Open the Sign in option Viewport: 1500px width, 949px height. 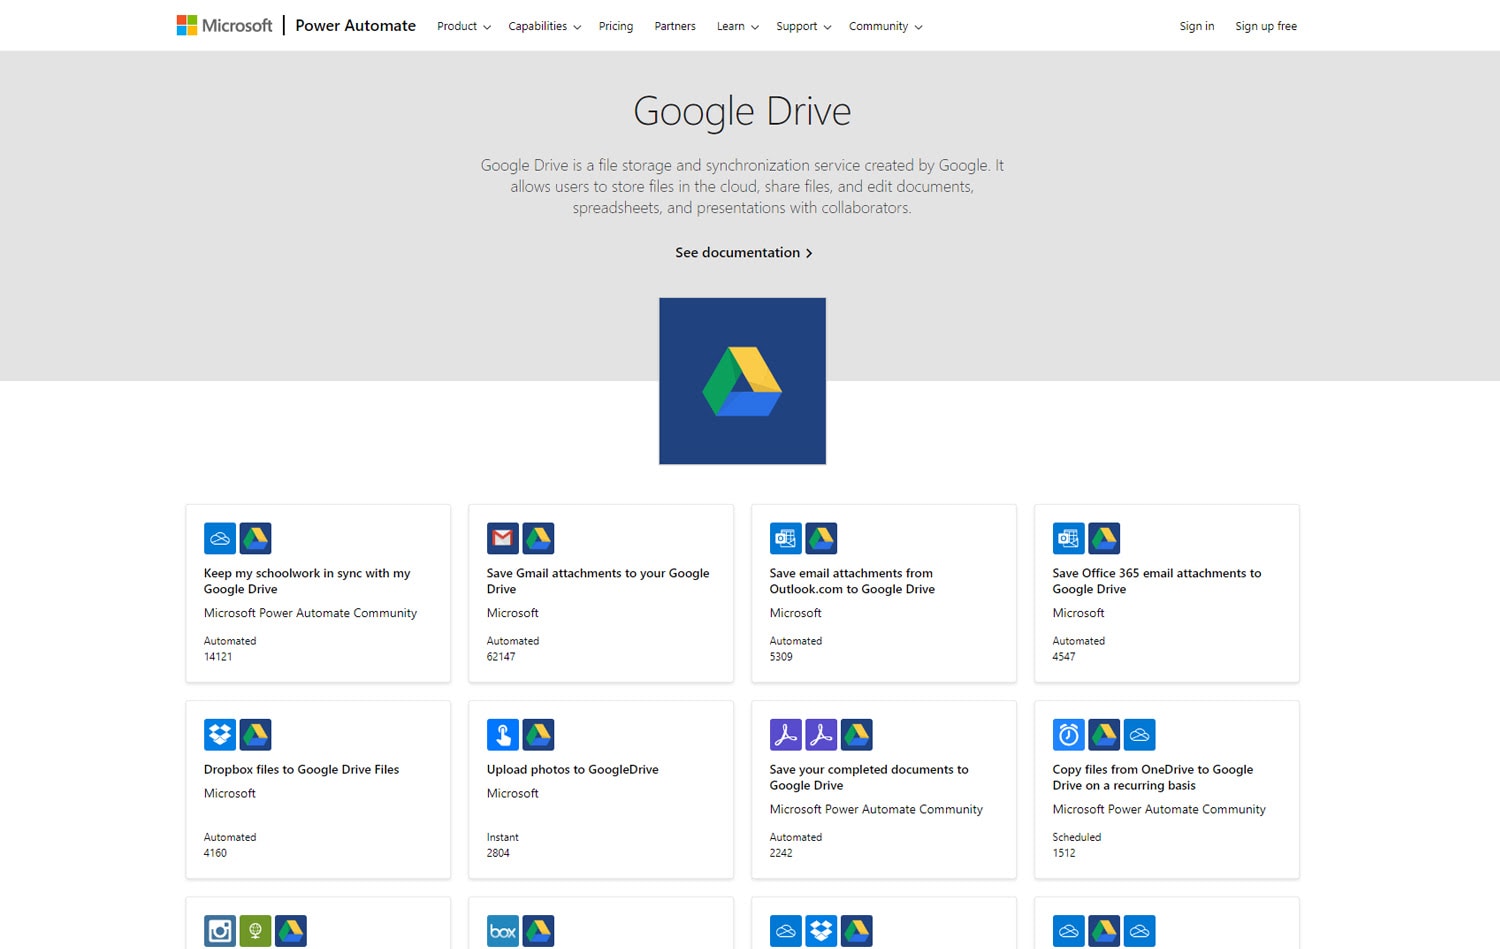[1196, 26]
